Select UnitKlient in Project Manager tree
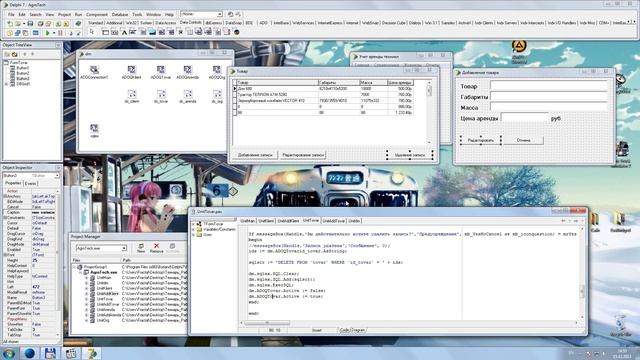The height and width of the screenshot is (360, 640). [x=104, y=288]
